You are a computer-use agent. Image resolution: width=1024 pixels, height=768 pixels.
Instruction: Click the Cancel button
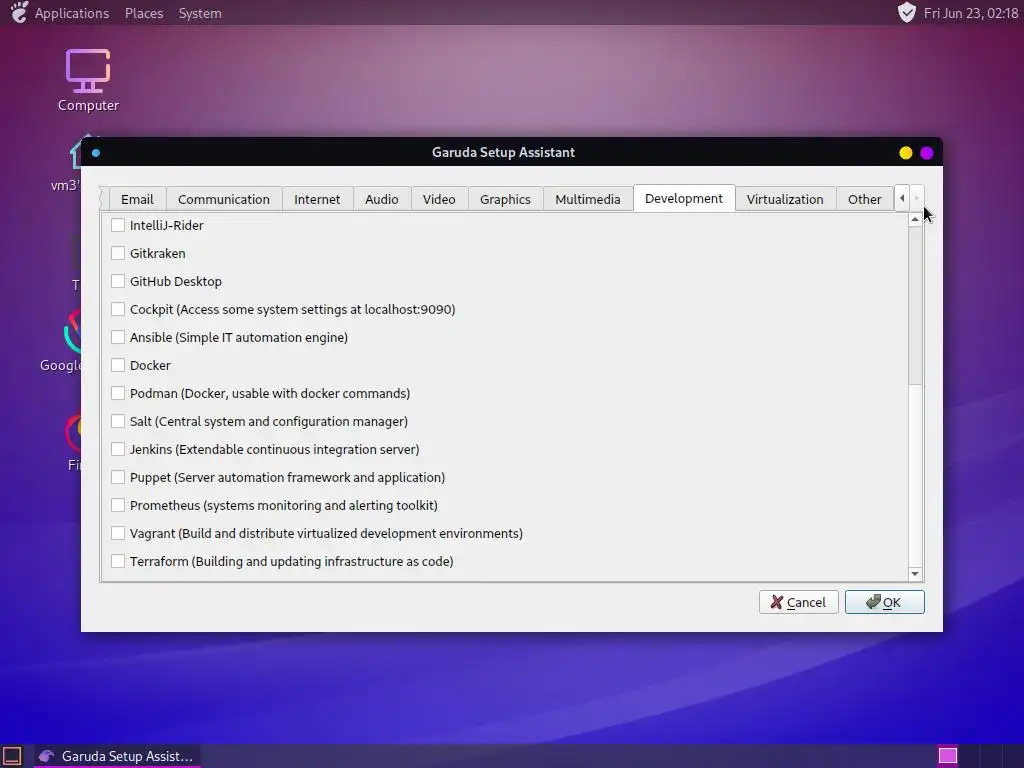click(798, 602)
